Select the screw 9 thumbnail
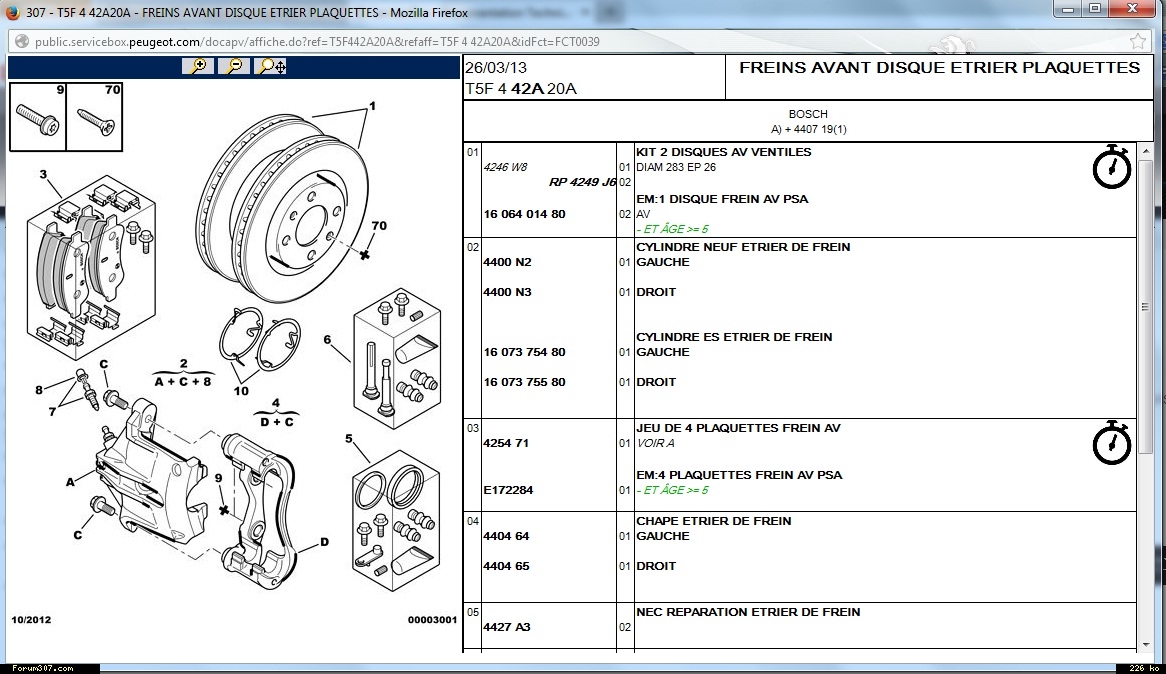The width and height of the screenshot is (1166, 674). 38,117
